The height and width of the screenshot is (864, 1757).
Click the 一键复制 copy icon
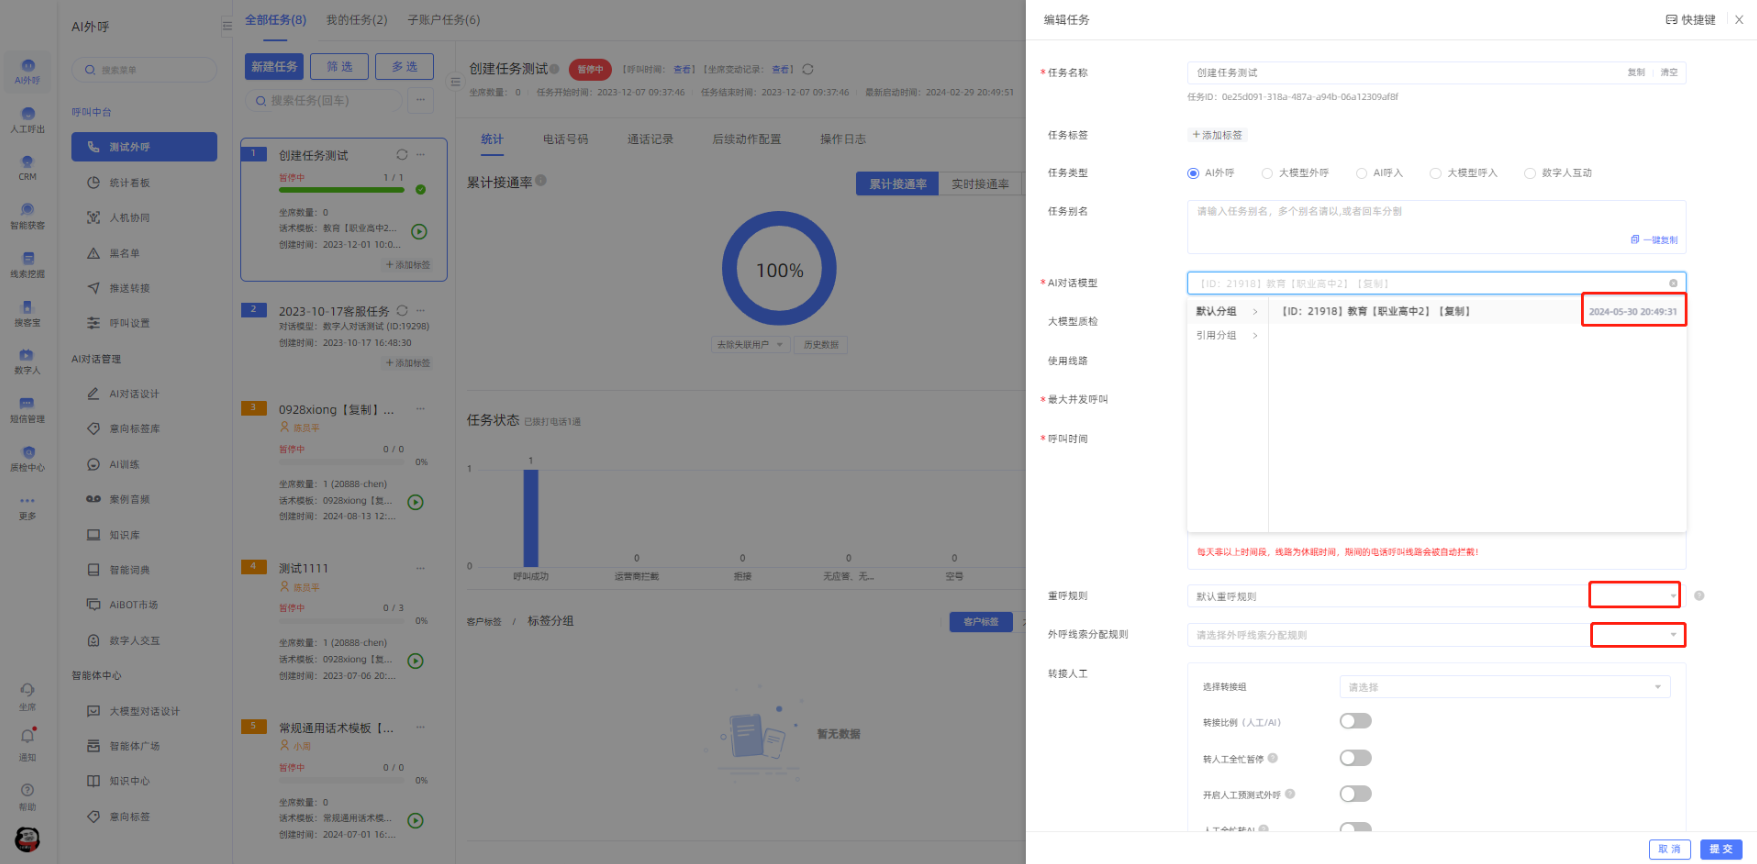1635,240
